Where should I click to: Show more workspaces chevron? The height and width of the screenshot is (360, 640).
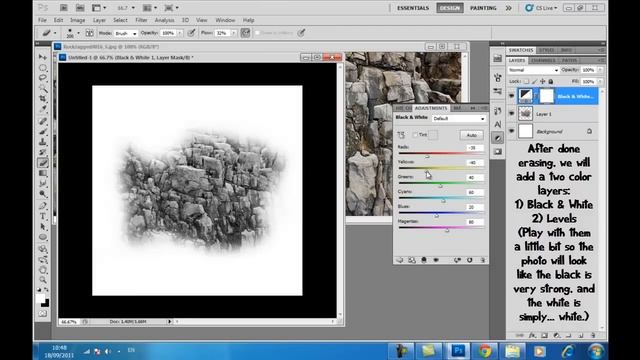pyautogui.click(x=509, y=8)
